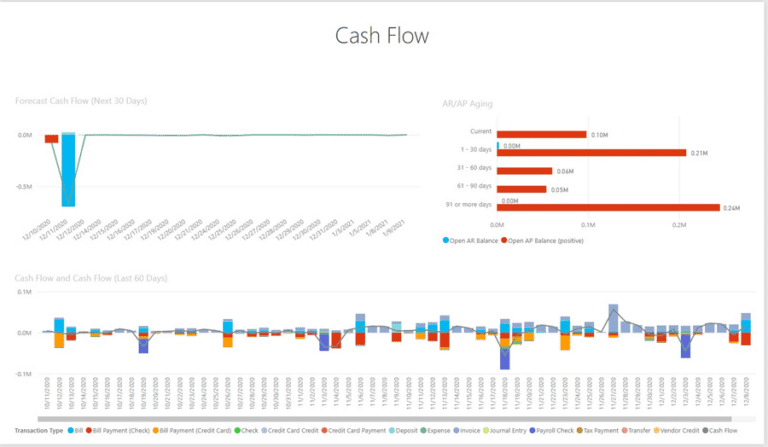Click the Bill legend marker
This screenshot has width=768, height=447.
[72, 430]
